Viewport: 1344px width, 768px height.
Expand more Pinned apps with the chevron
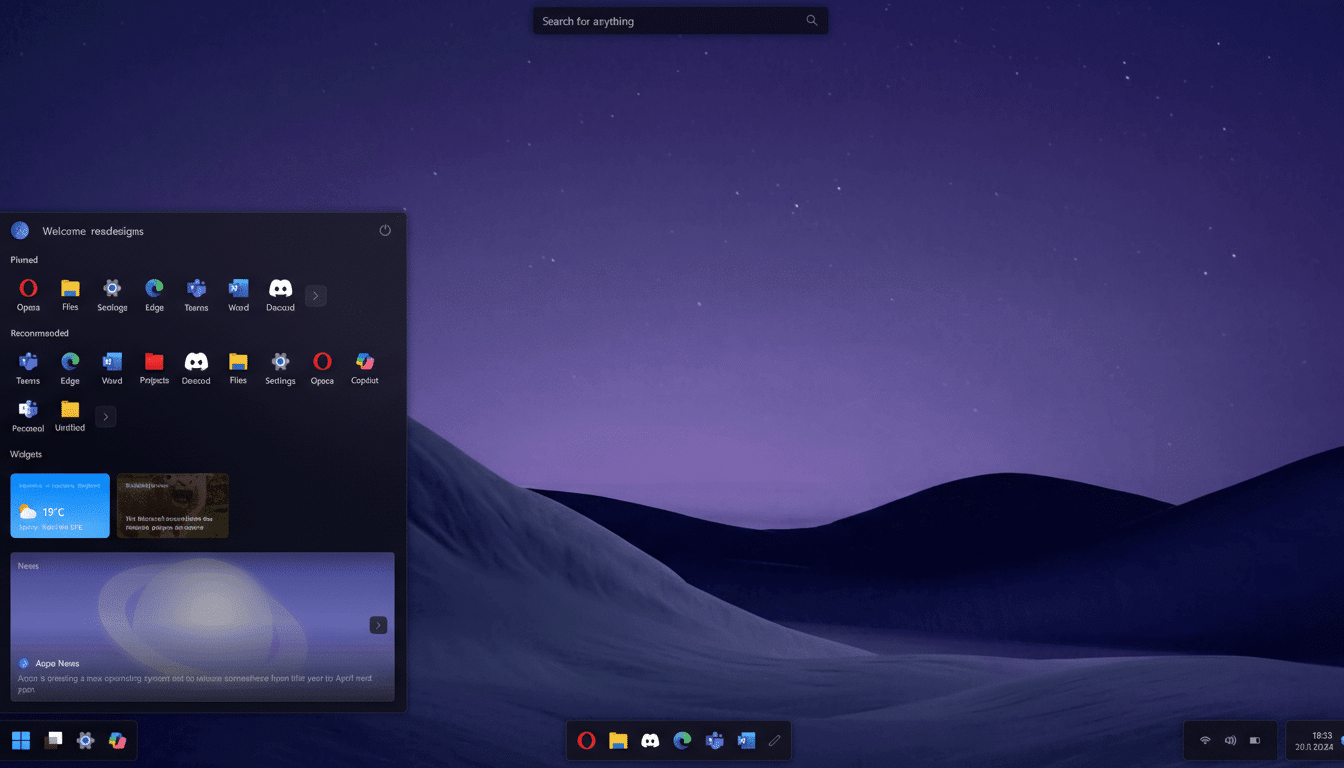point(315,295)
